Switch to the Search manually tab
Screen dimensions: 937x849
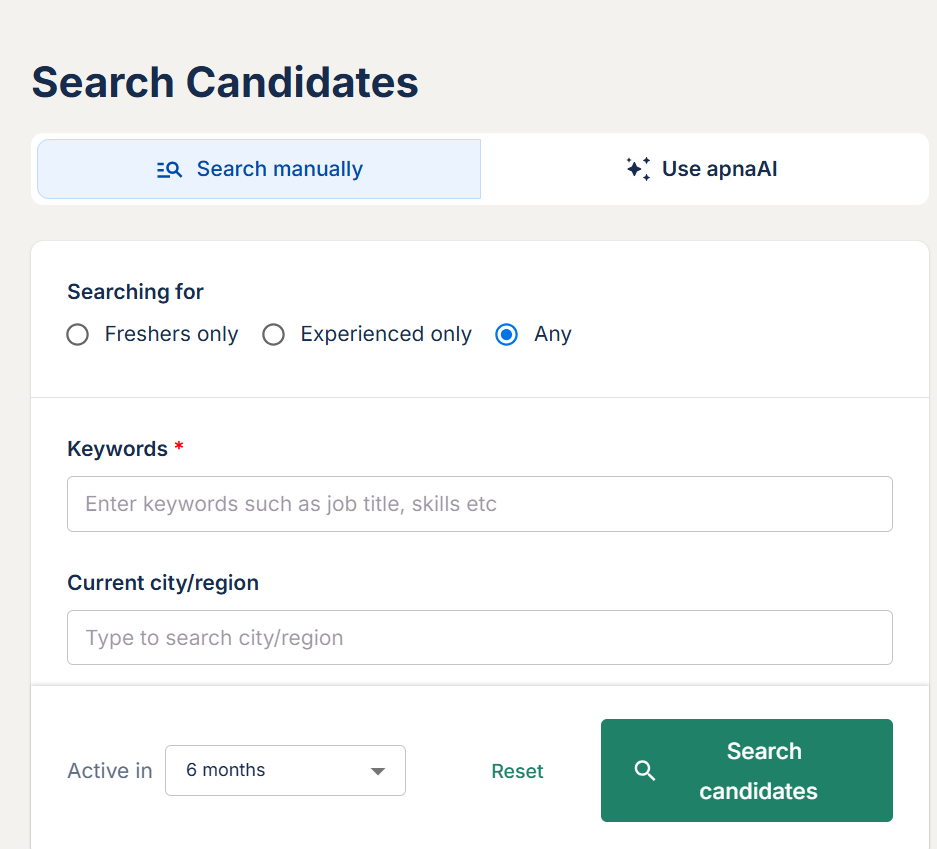(259, 169)
